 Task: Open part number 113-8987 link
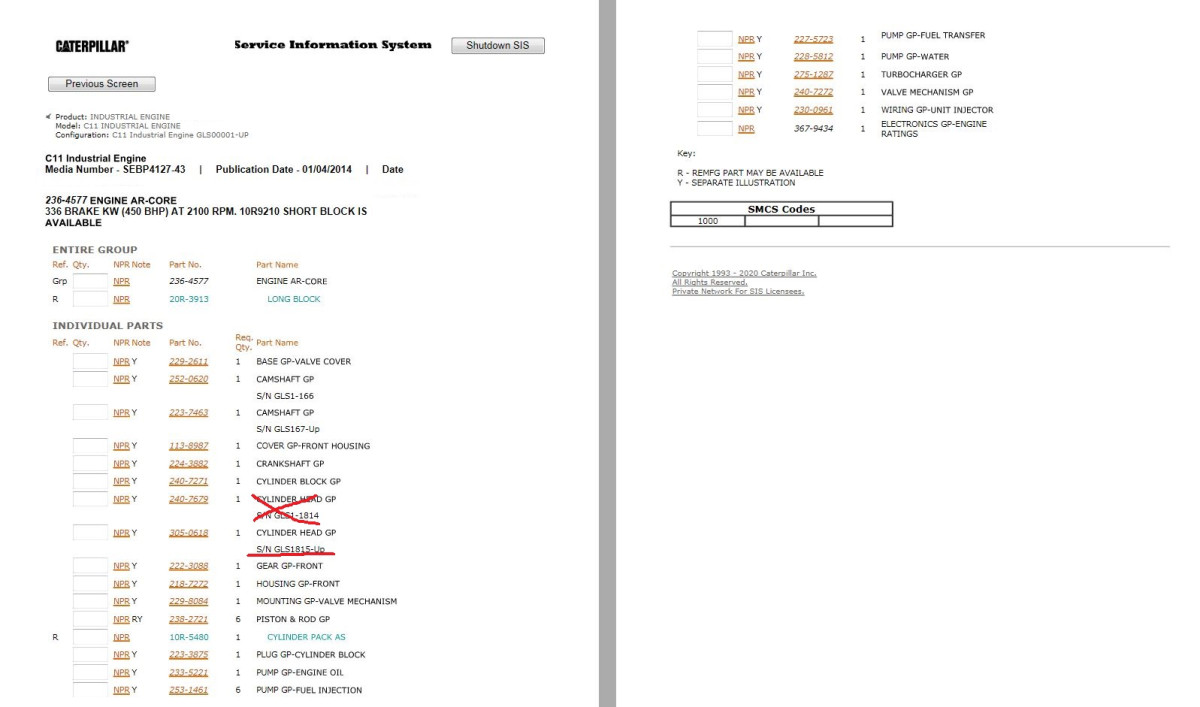tap(189, 446)
